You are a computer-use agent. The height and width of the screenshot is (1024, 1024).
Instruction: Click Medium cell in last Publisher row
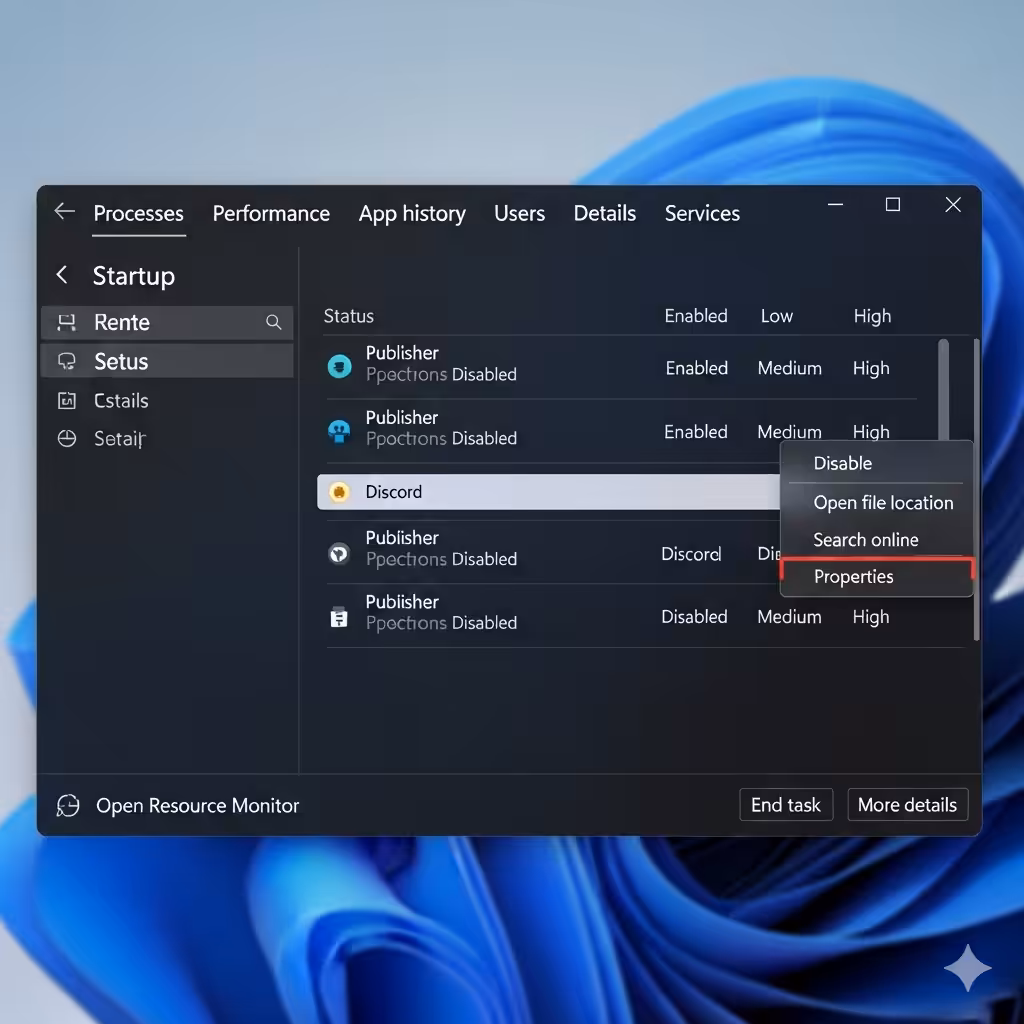click(789, 616)
